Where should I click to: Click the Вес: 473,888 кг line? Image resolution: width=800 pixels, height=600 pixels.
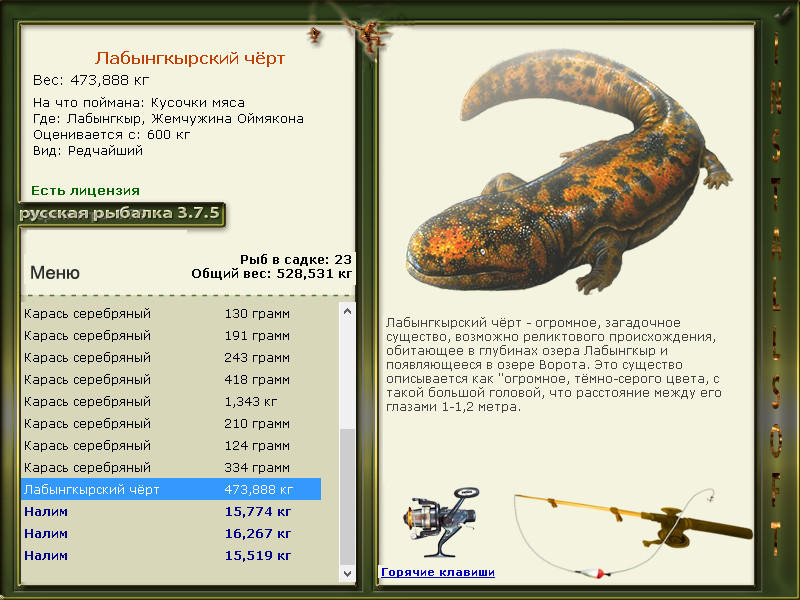(91, 80)
